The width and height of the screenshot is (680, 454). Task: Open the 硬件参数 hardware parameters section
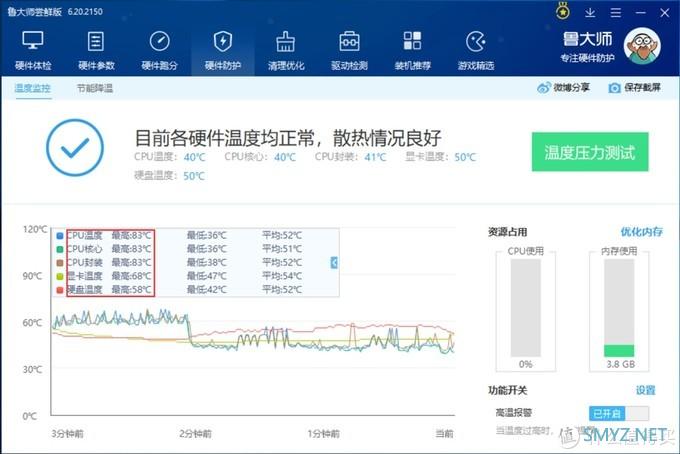pyautogui.click(x=96, y=50)
